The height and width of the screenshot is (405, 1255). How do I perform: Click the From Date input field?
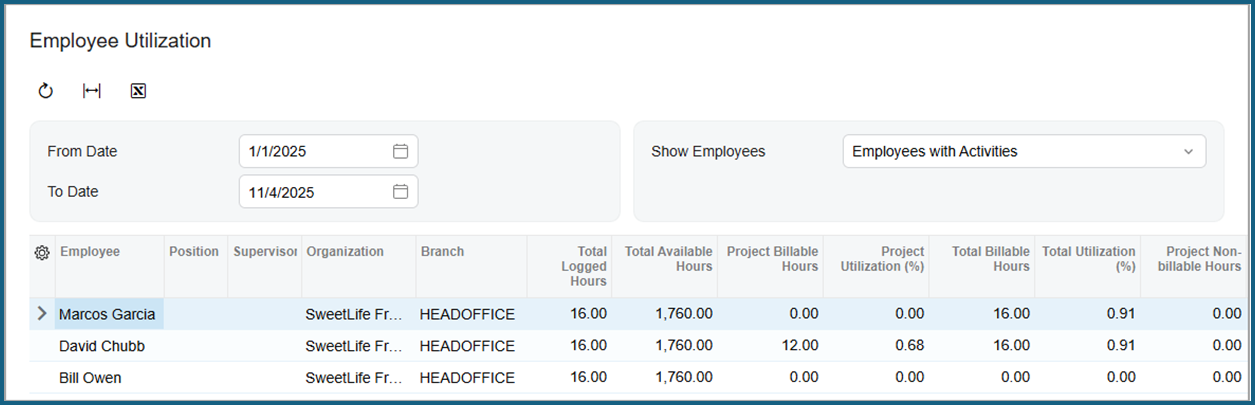315,152
